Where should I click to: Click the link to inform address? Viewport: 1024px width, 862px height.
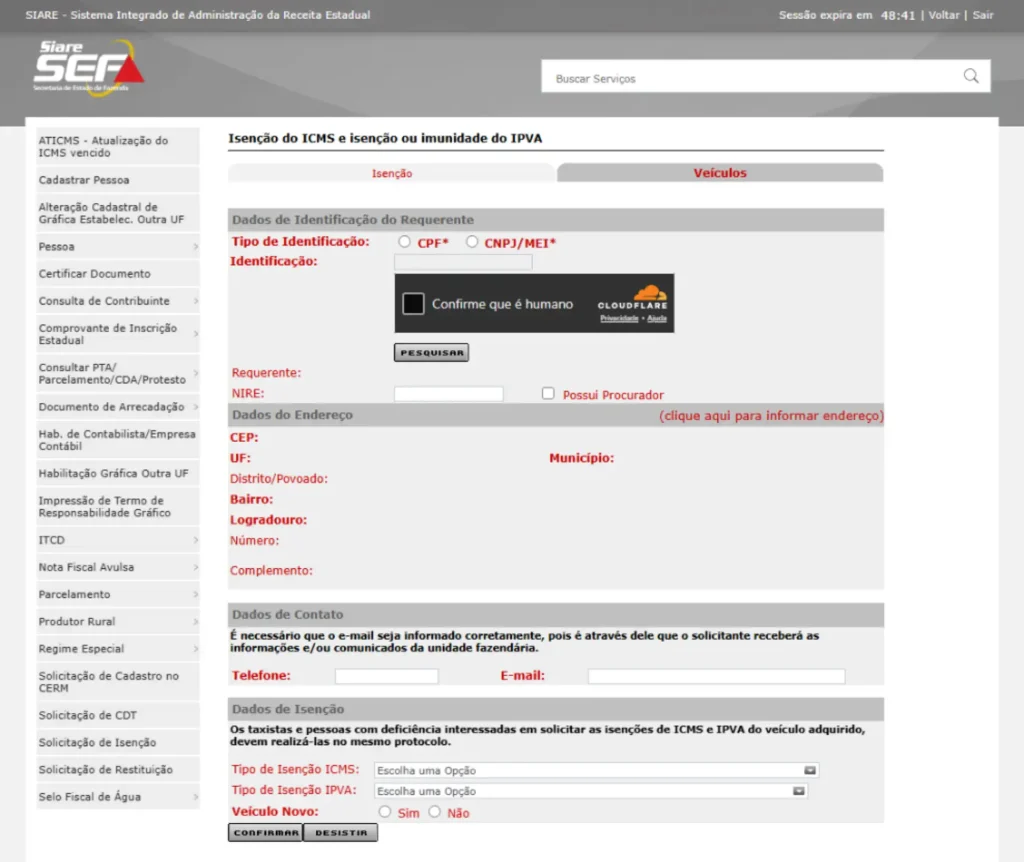(770, 415)
